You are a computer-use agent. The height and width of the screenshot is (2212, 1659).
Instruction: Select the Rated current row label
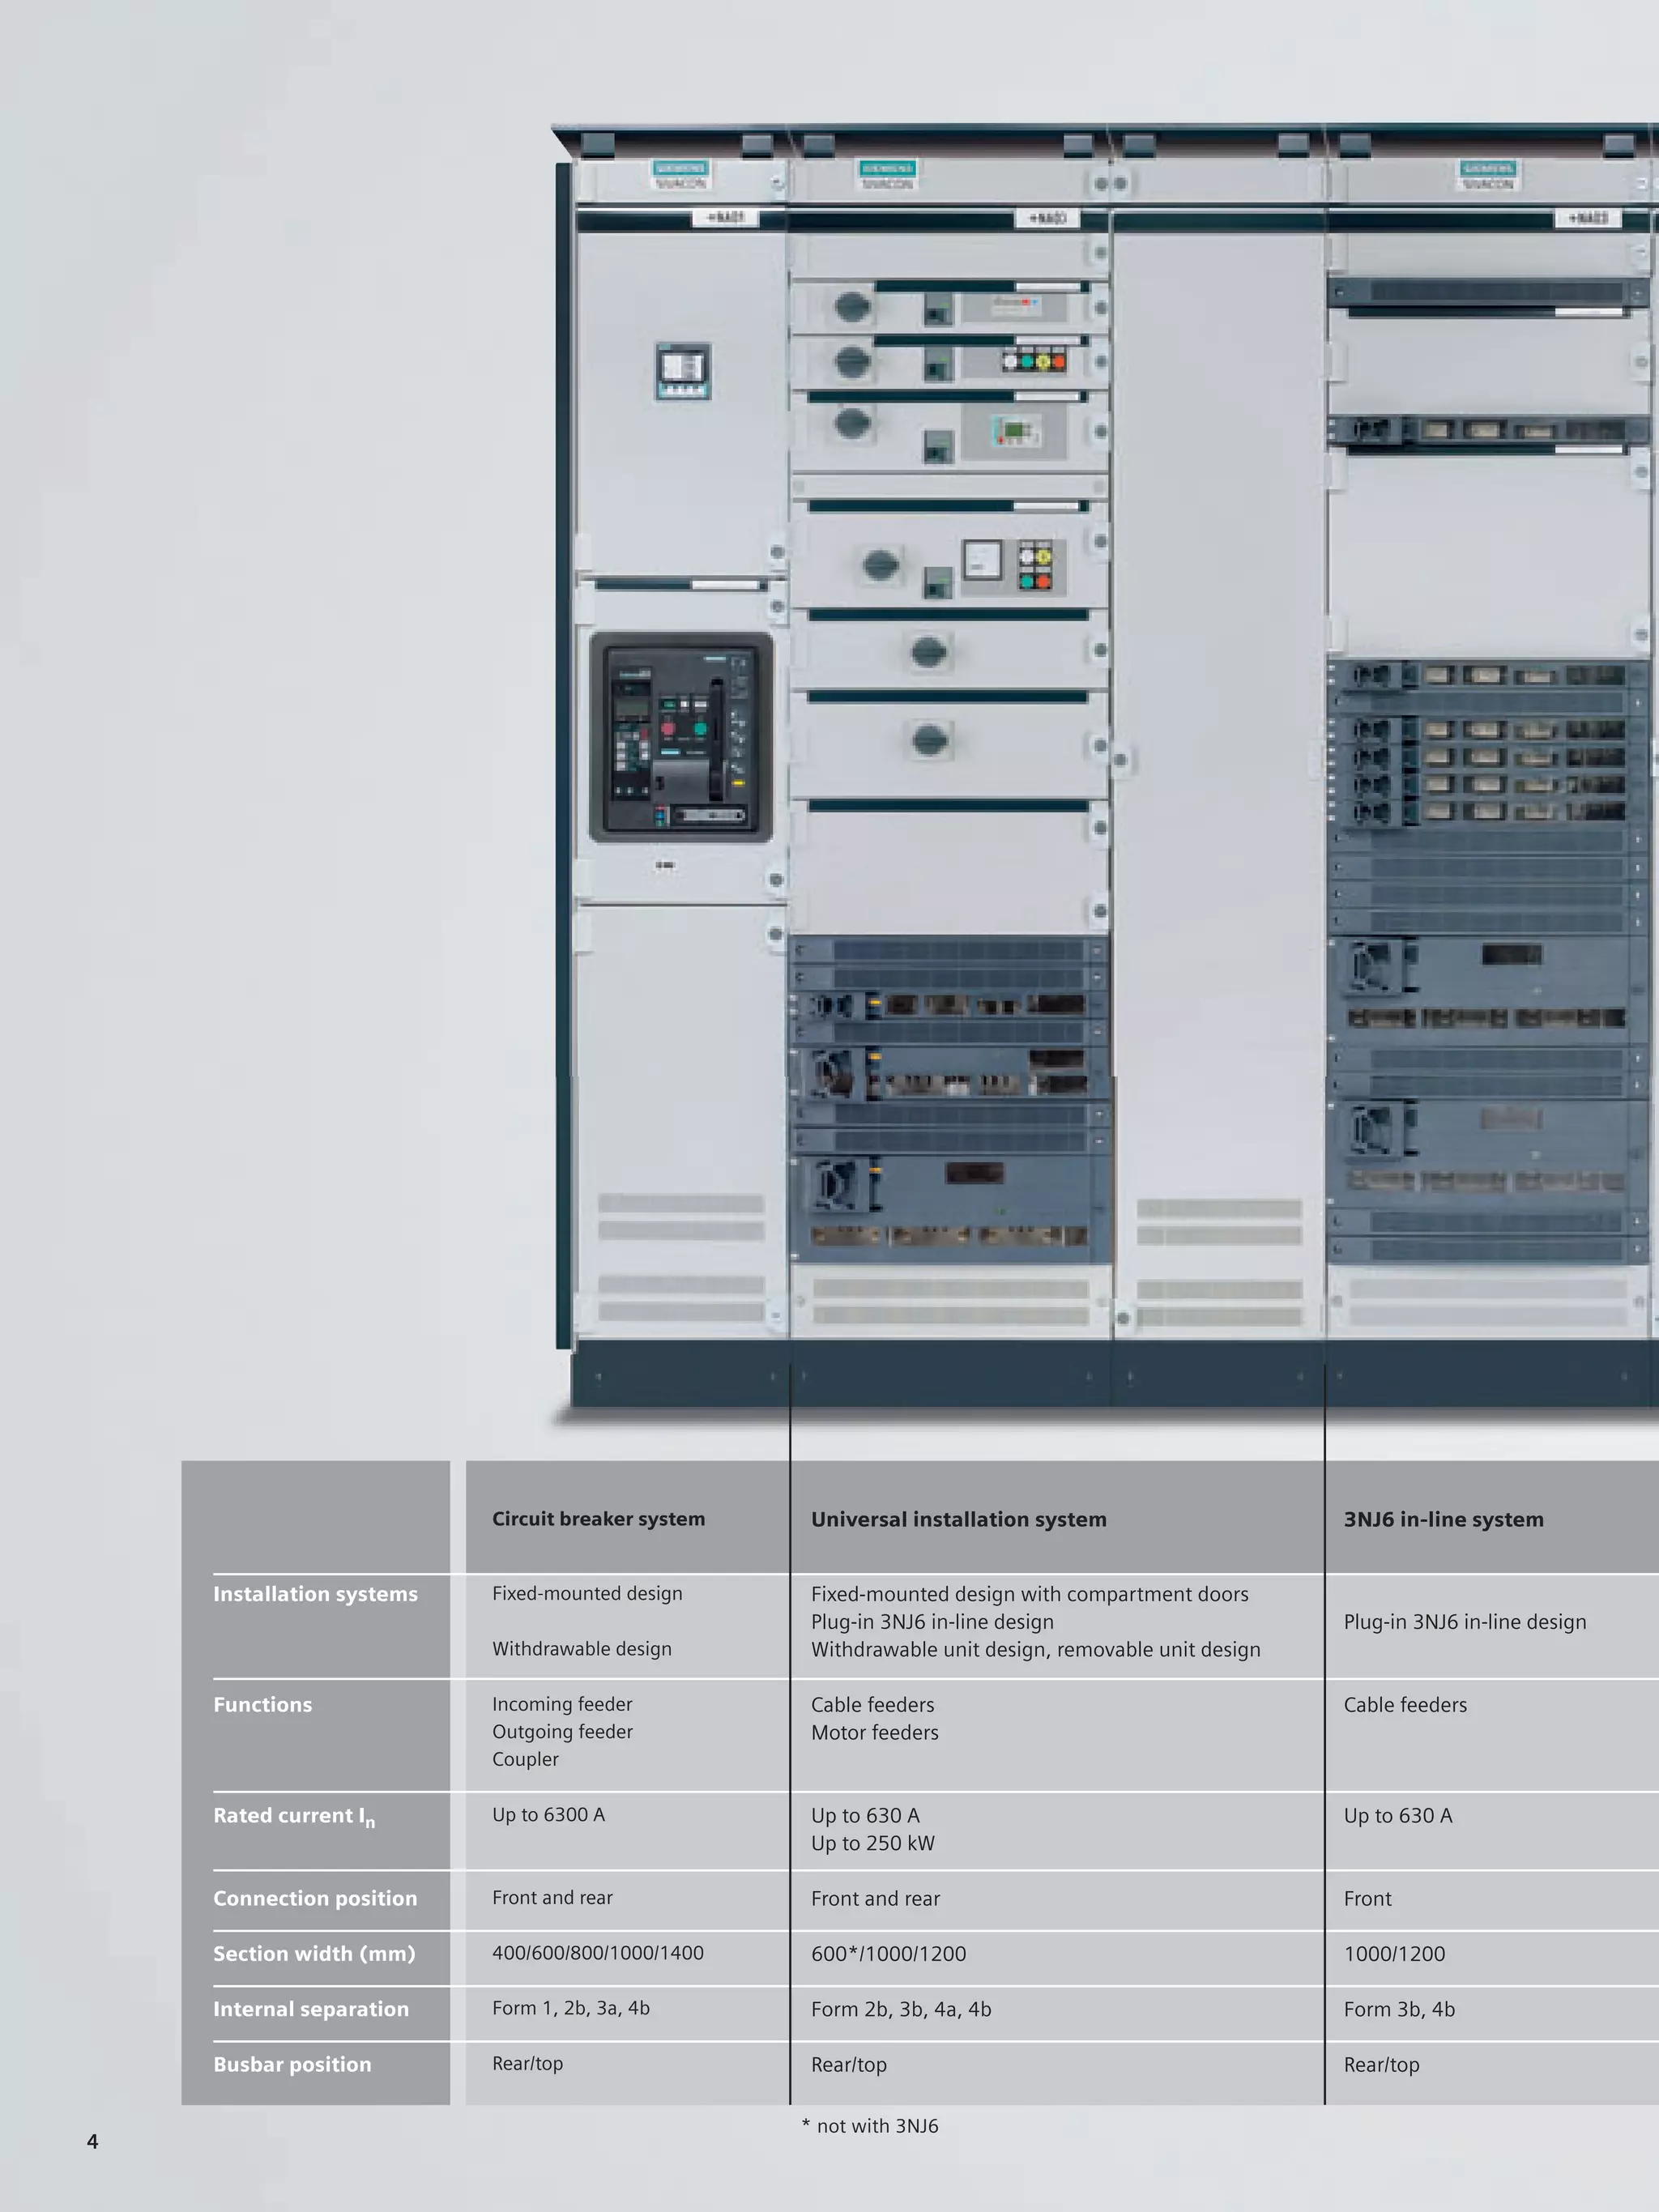(x=294, y=1816)
